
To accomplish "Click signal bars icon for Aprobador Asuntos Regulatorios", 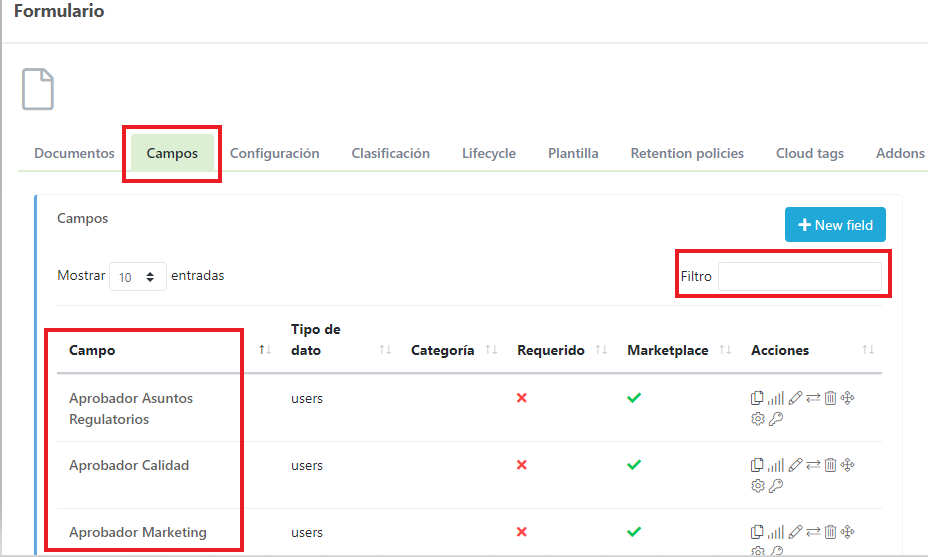I will 776,398.
